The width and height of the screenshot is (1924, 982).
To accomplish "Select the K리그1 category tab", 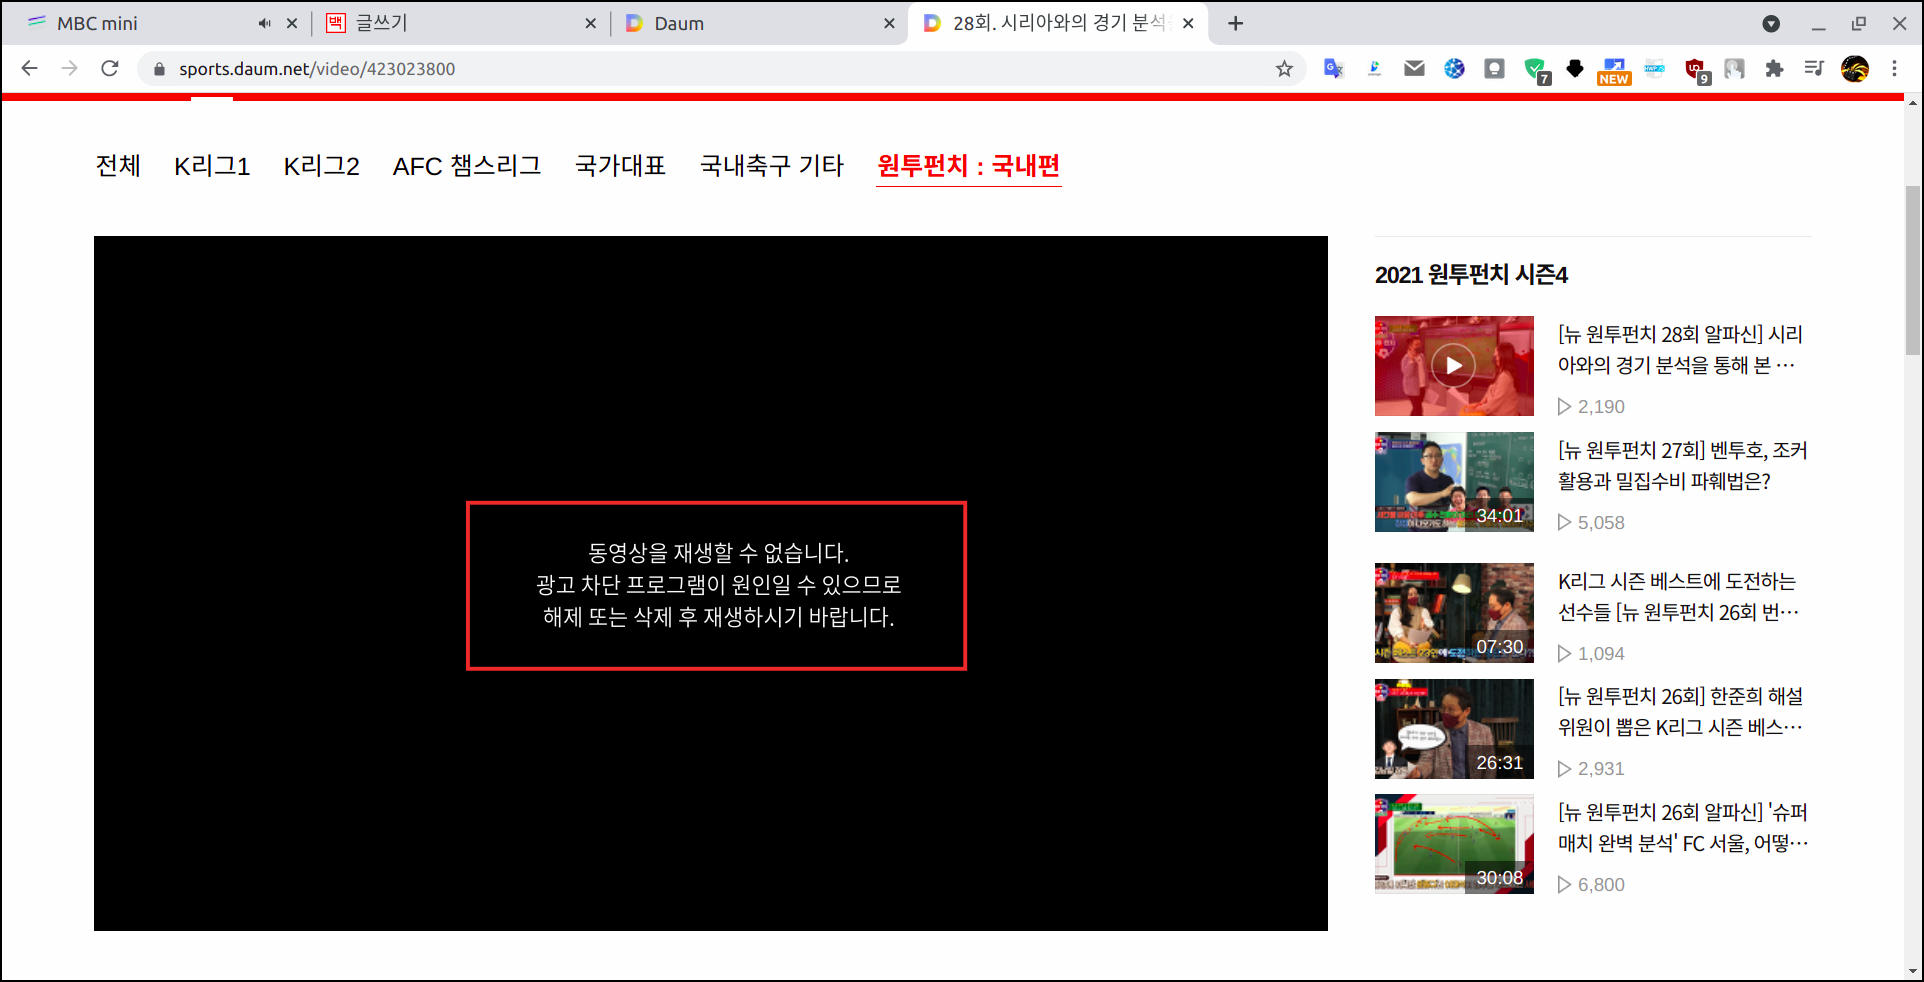I will [212, 166].
